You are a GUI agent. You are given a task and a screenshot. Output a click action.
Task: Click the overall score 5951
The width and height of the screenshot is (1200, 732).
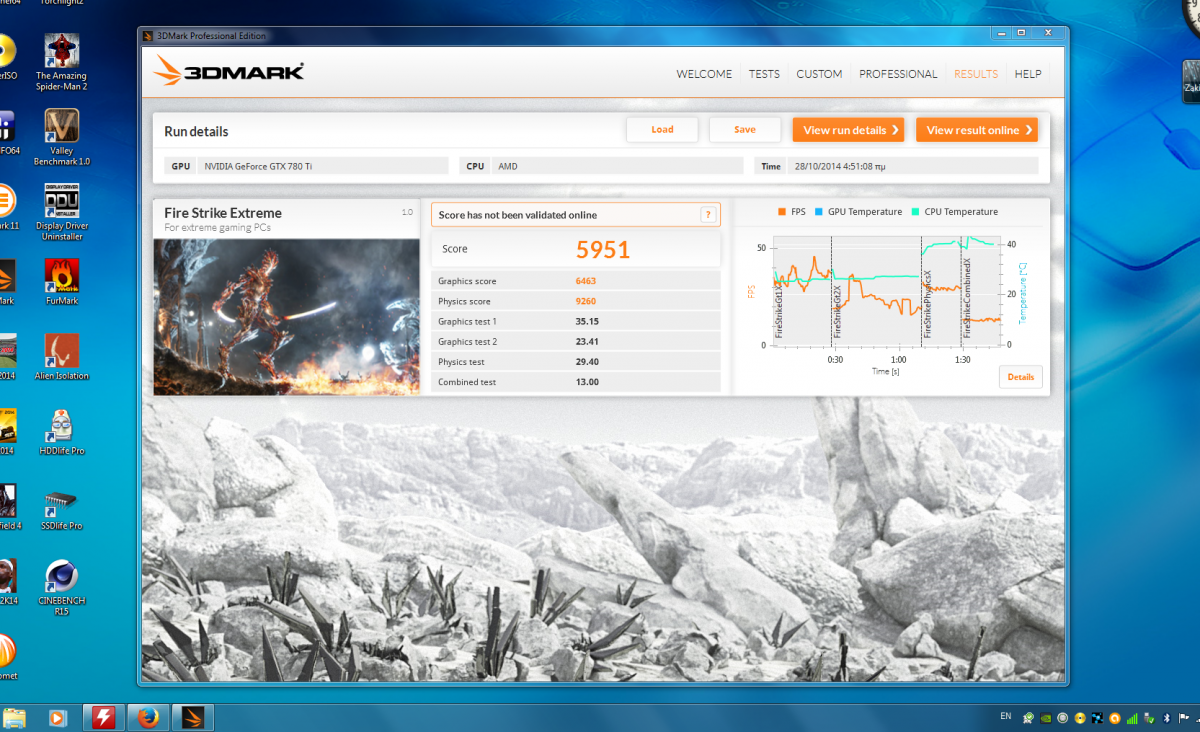[x=603, y=249]
